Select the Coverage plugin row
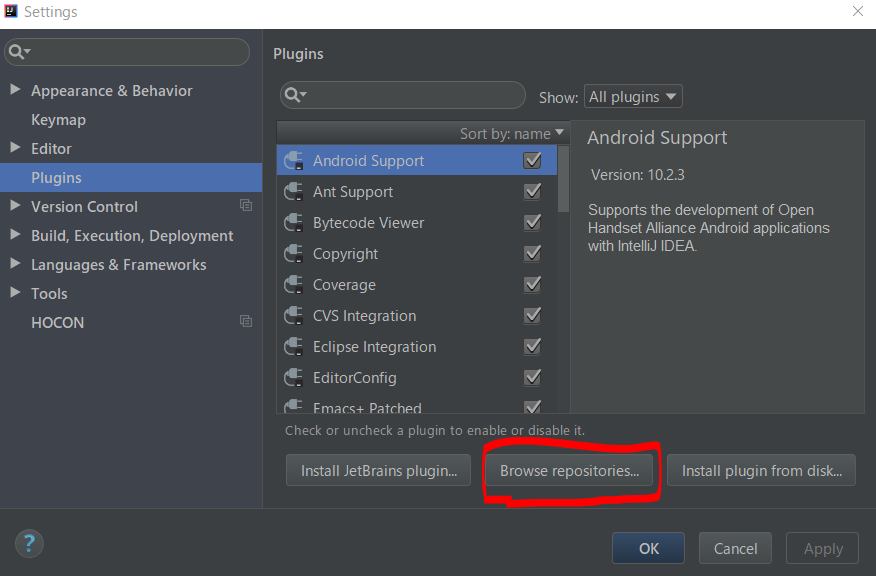The width and height of the screenshot is (876, 576). [x=417, y=285]
